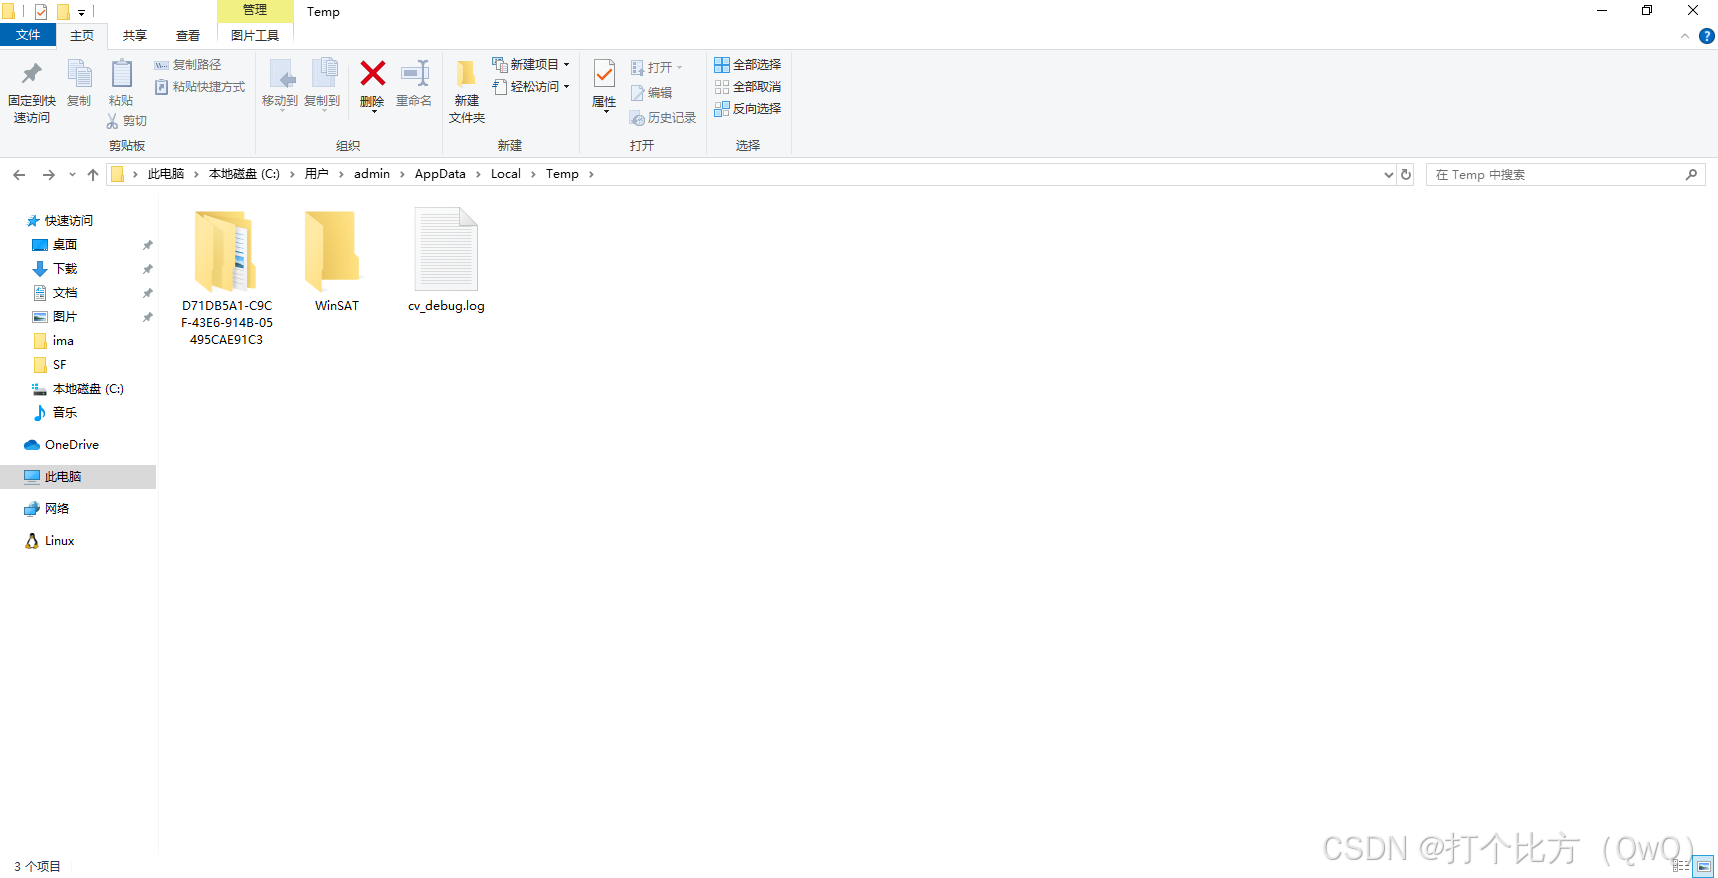The height and width of the screenshot is (878, 1718).
Task: Select the cv_debug.log file
Action: tap(446, 261)
